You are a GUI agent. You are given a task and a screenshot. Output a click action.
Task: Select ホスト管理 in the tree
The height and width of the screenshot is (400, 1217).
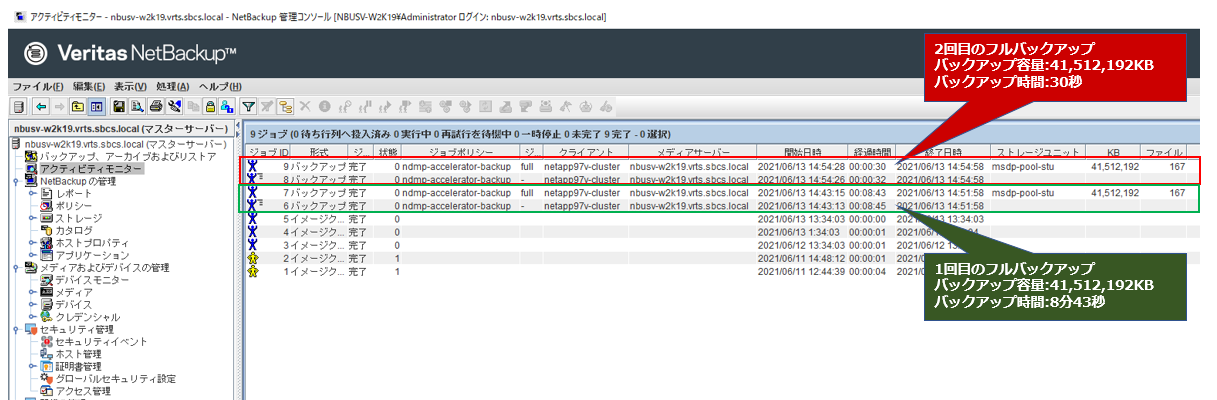(x=78, y=353)
